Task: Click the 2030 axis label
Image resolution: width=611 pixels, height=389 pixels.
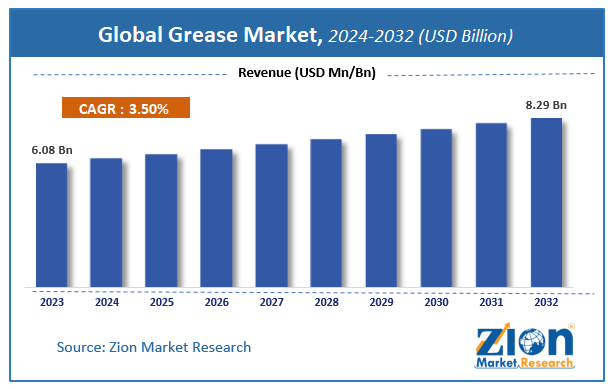Action: (436, 302)
